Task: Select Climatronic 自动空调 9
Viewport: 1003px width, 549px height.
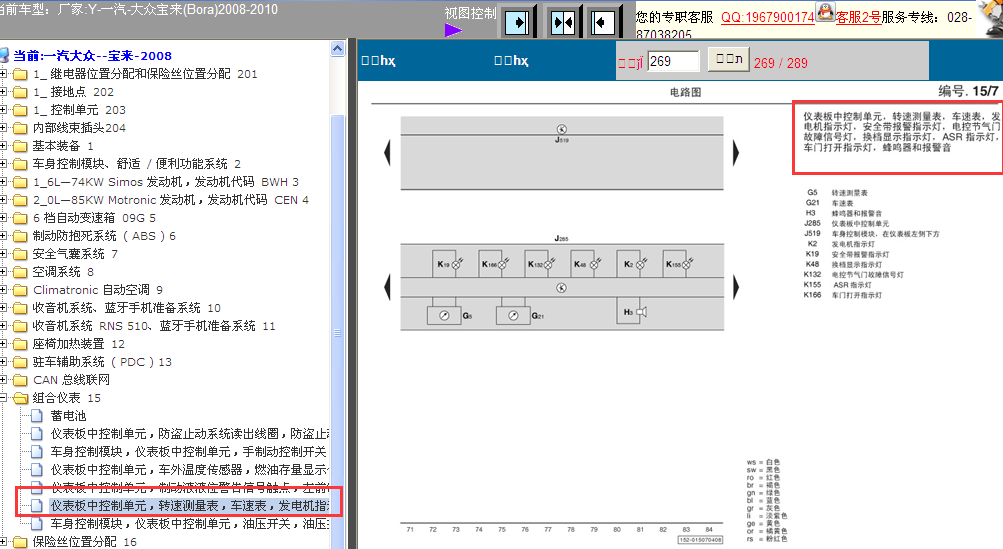Action: pos(98,290)
